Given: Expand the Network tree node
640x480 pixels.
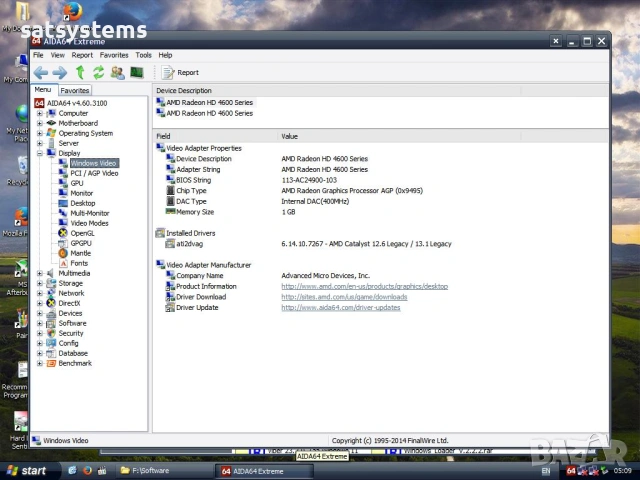Looking at the screenshot, I should (x=40, y=293).
